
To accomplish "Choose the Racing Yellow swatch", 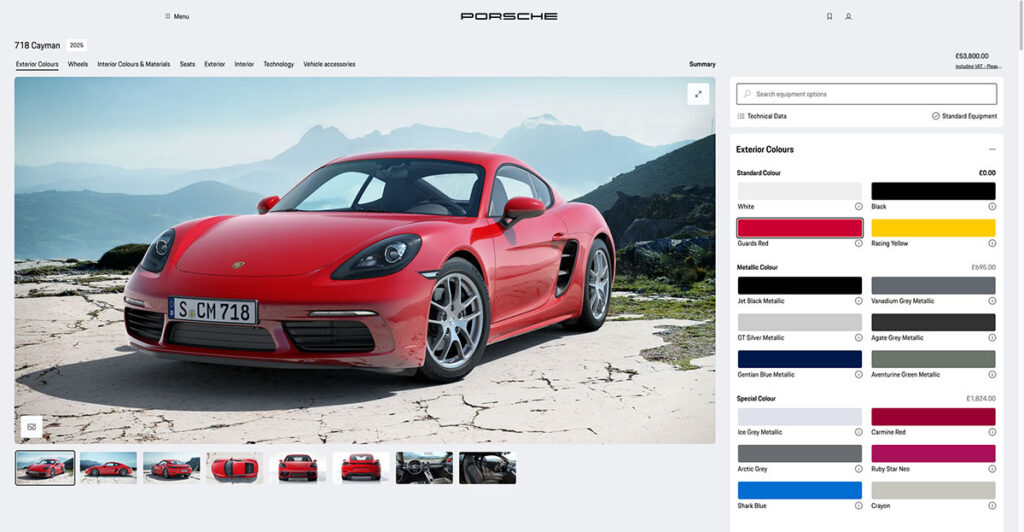I will [x=933, y=228].
